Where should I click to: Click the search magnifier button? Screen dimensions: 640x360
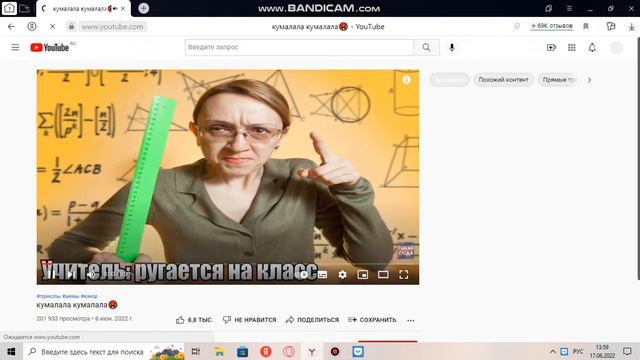tap(426, 47)
